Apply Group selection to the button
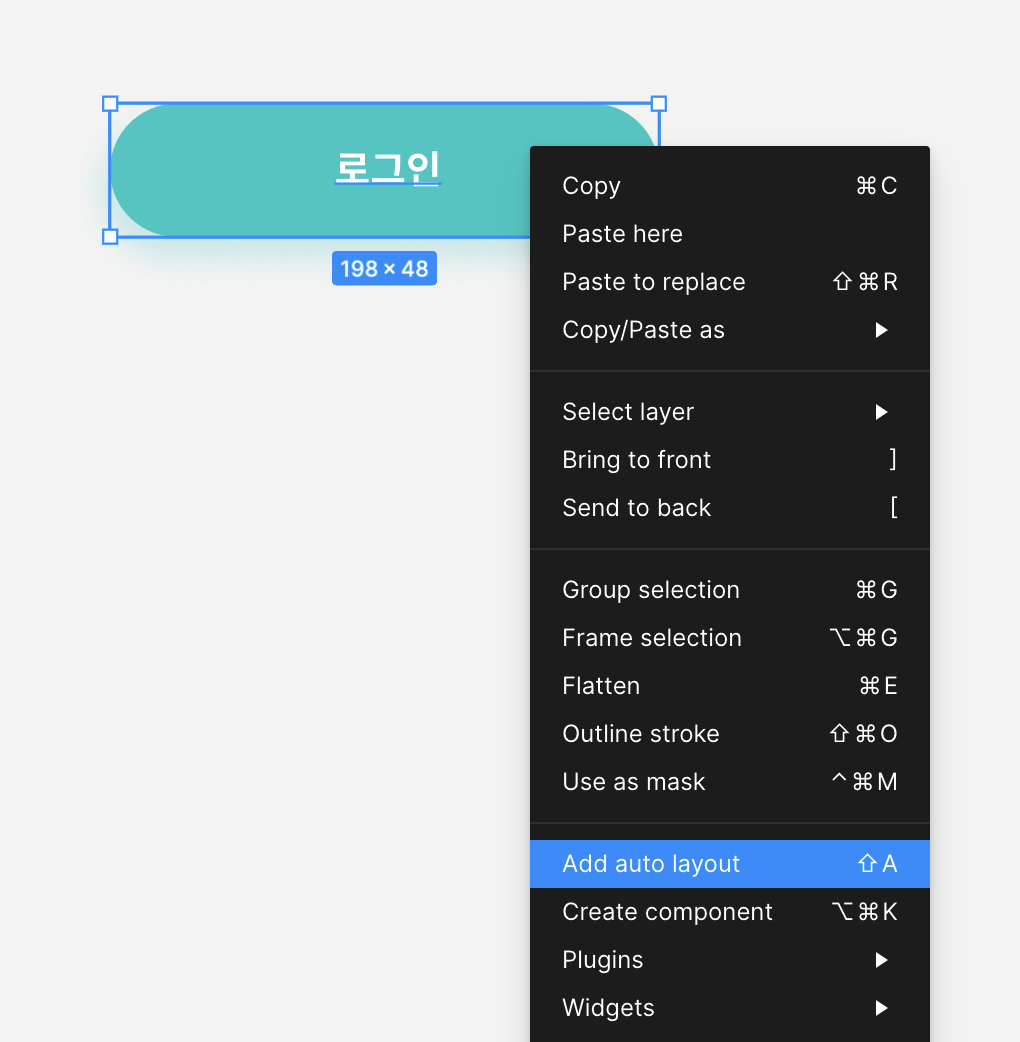 650,589
